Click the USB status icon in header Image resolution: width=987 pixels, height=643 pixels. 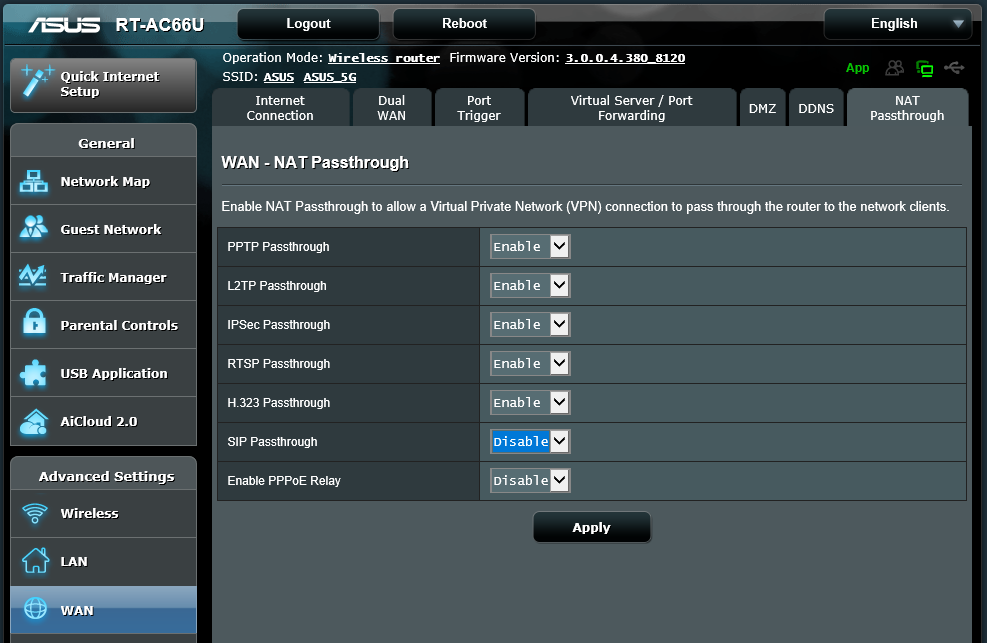pyautogui.click(x=954, y=68)
